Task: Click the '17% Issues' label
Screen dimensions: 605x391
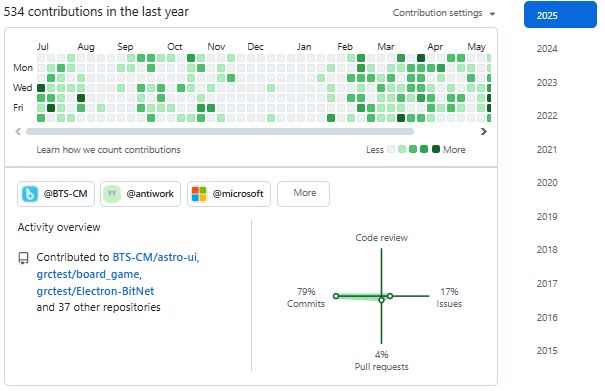Action: pyautogui.click(x=449, y=298)
